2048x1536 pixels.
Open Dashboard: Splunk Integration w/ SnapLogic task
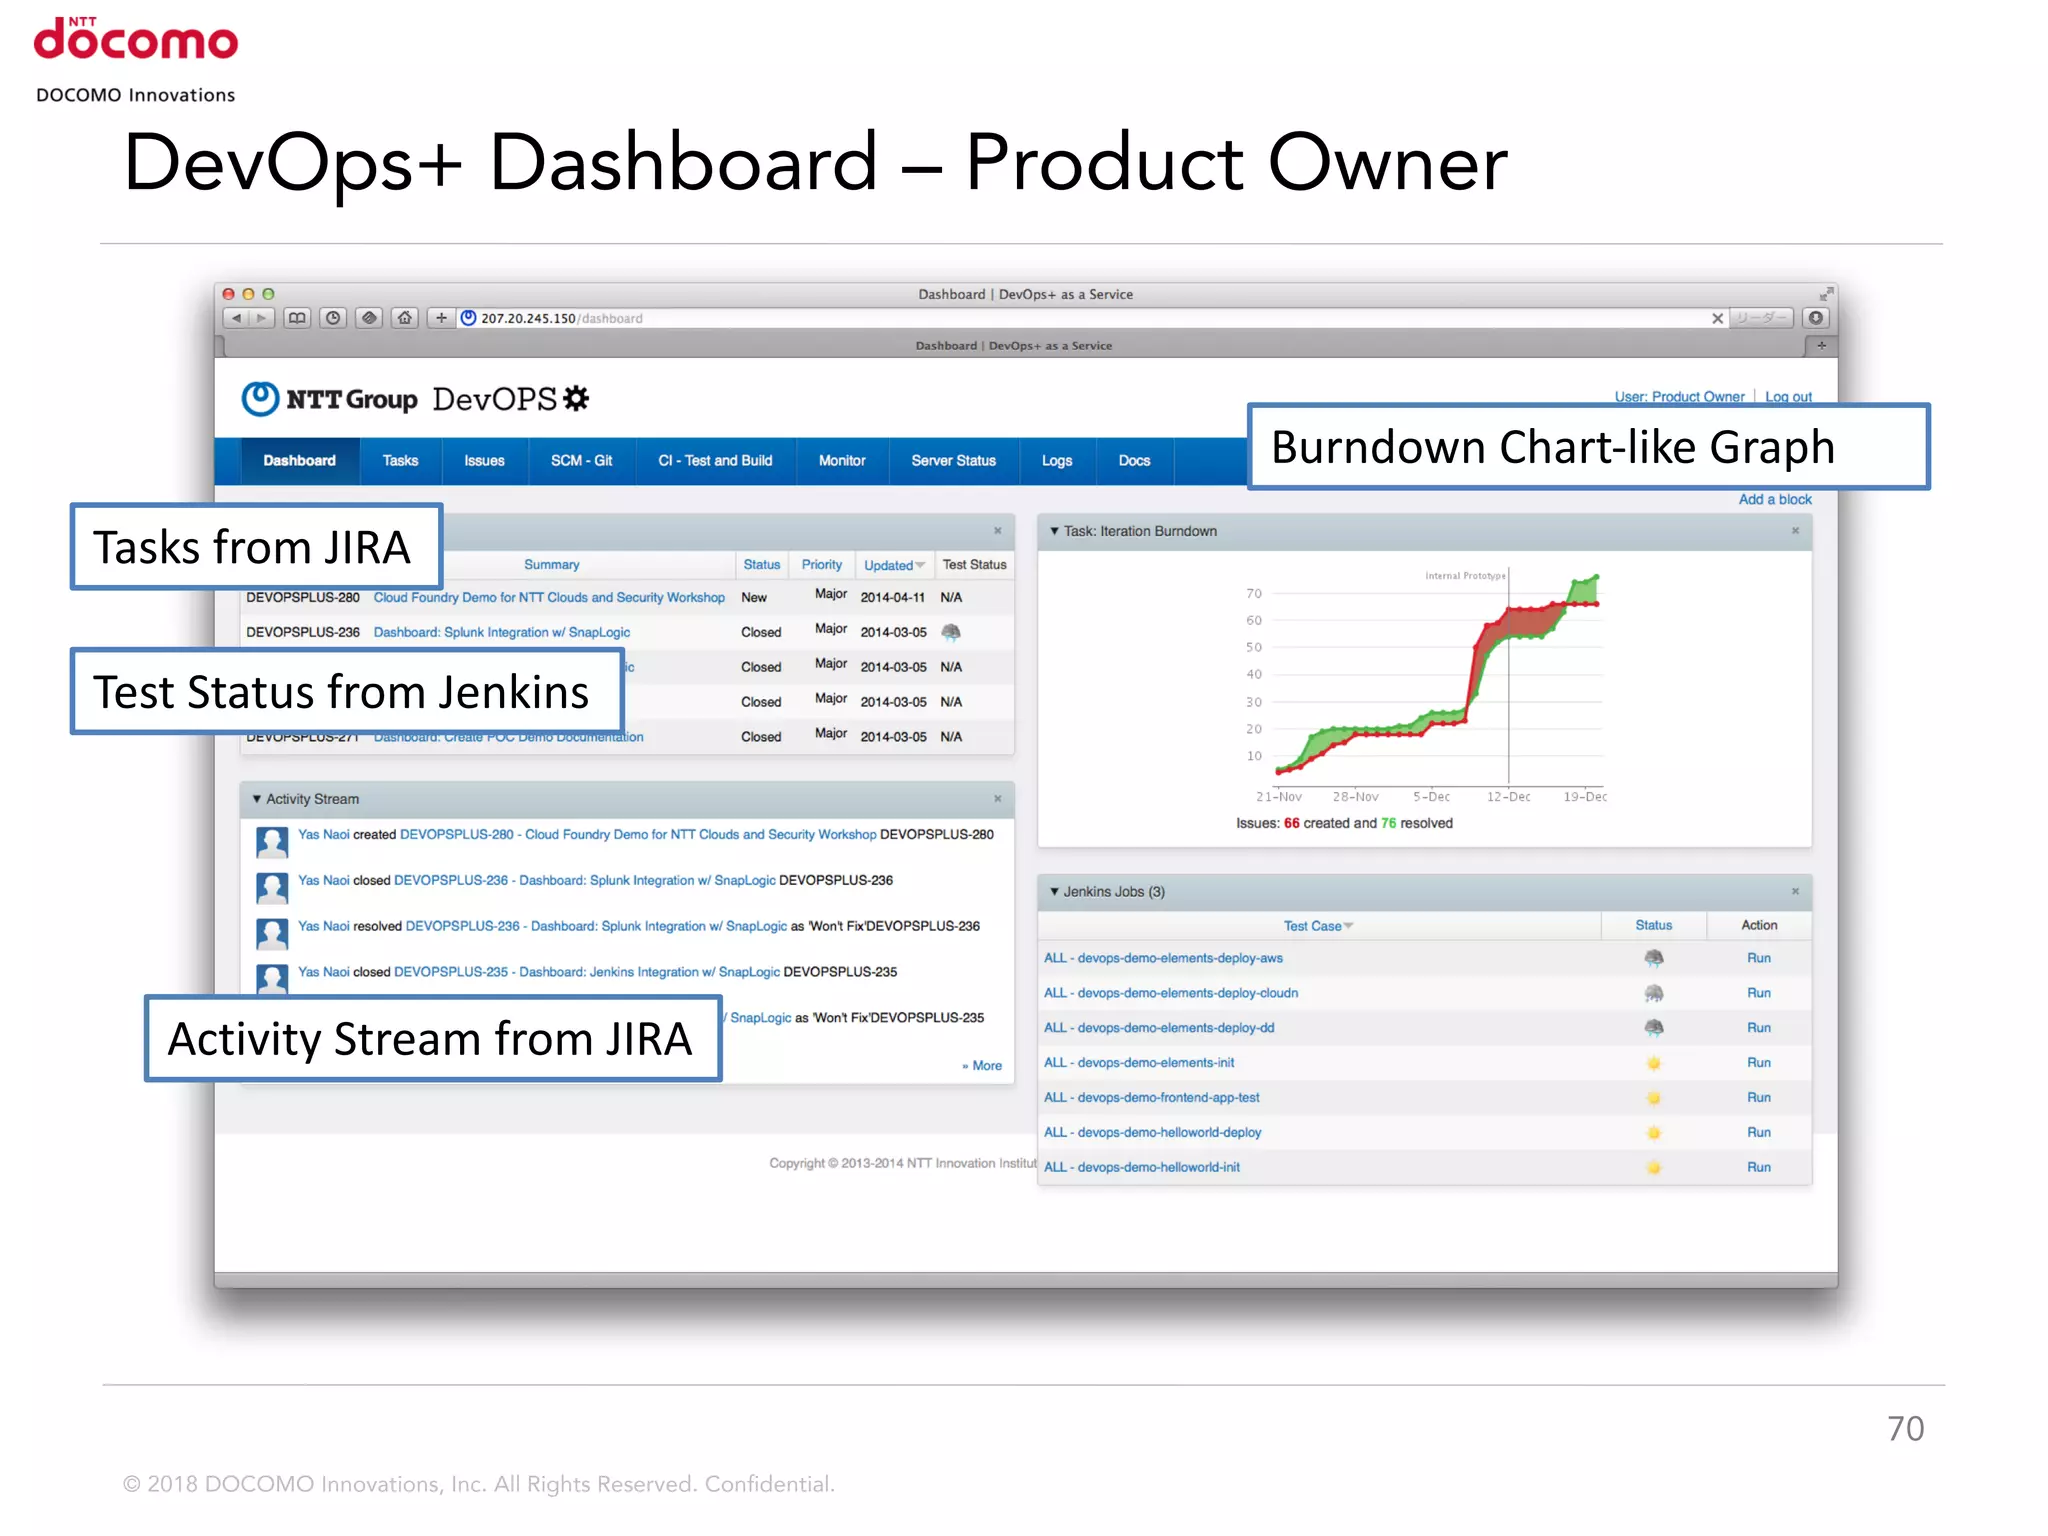pos(502,632)
